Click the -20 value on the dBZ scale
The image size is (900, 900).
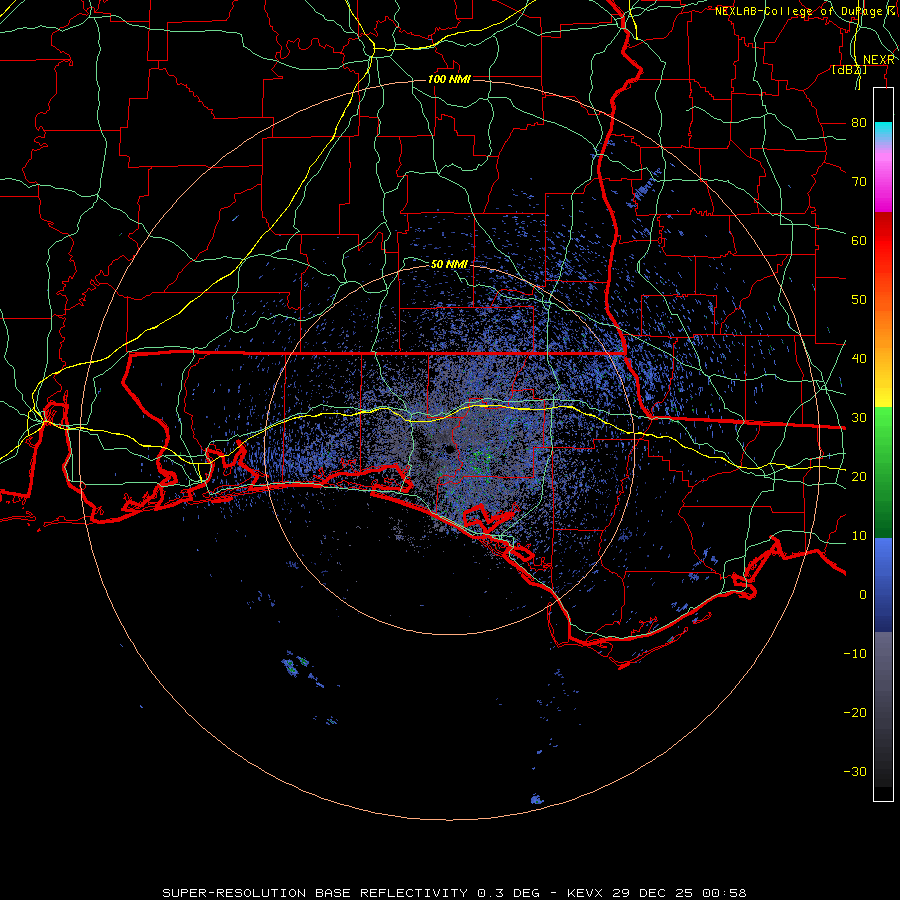tap(855, 713)
